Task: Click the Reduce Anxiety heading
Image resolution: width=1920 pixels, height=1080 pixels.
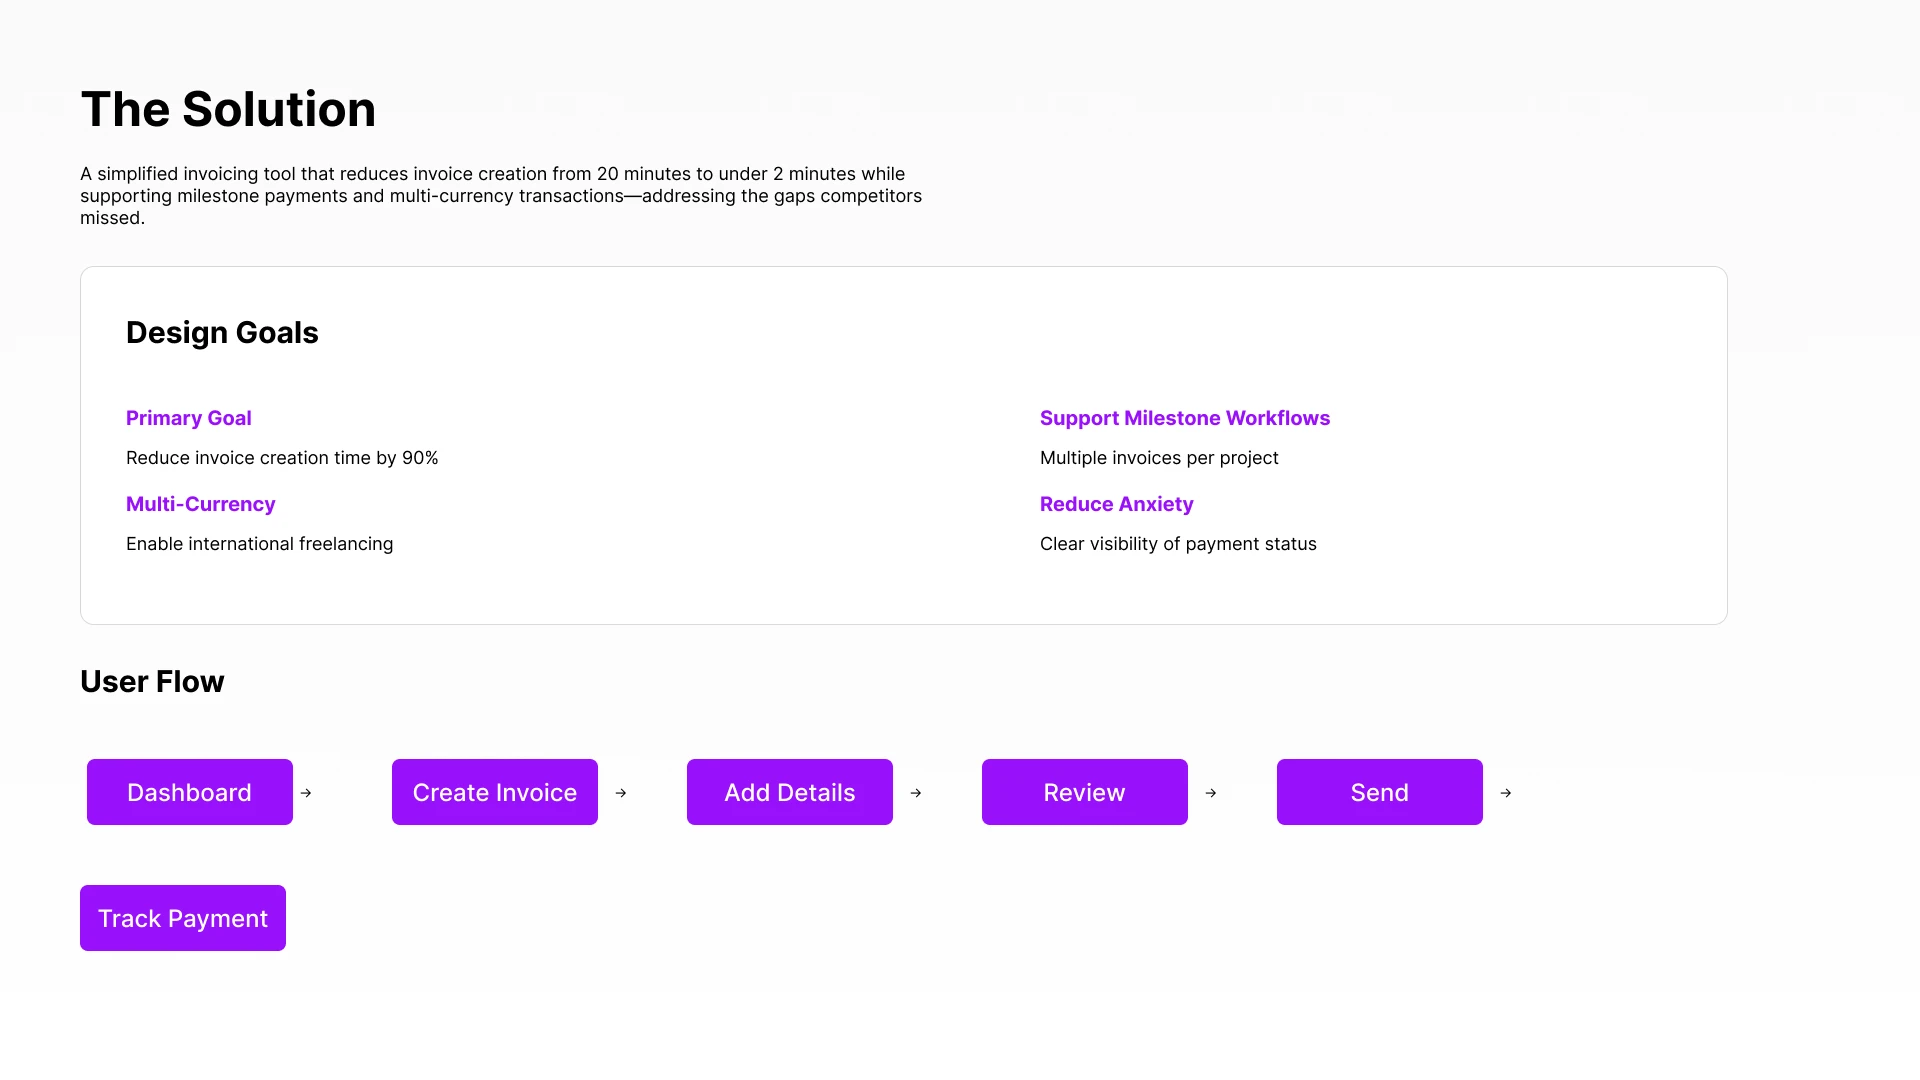Action: 1116,504
